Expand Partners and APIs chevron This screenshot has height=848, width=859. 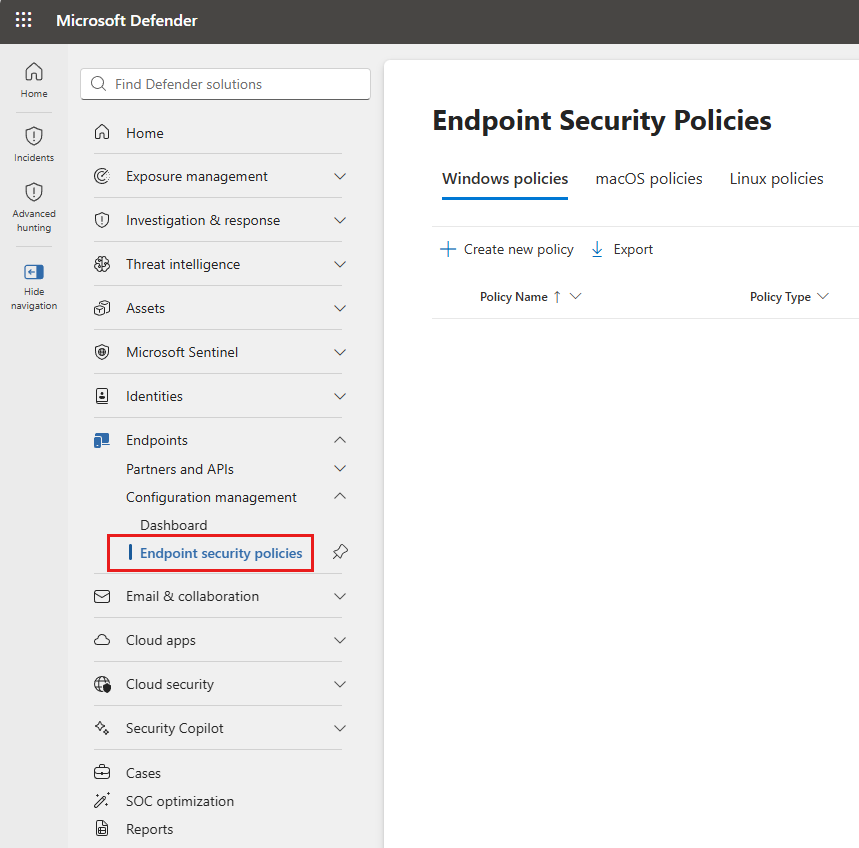click(x=340, y=468)
